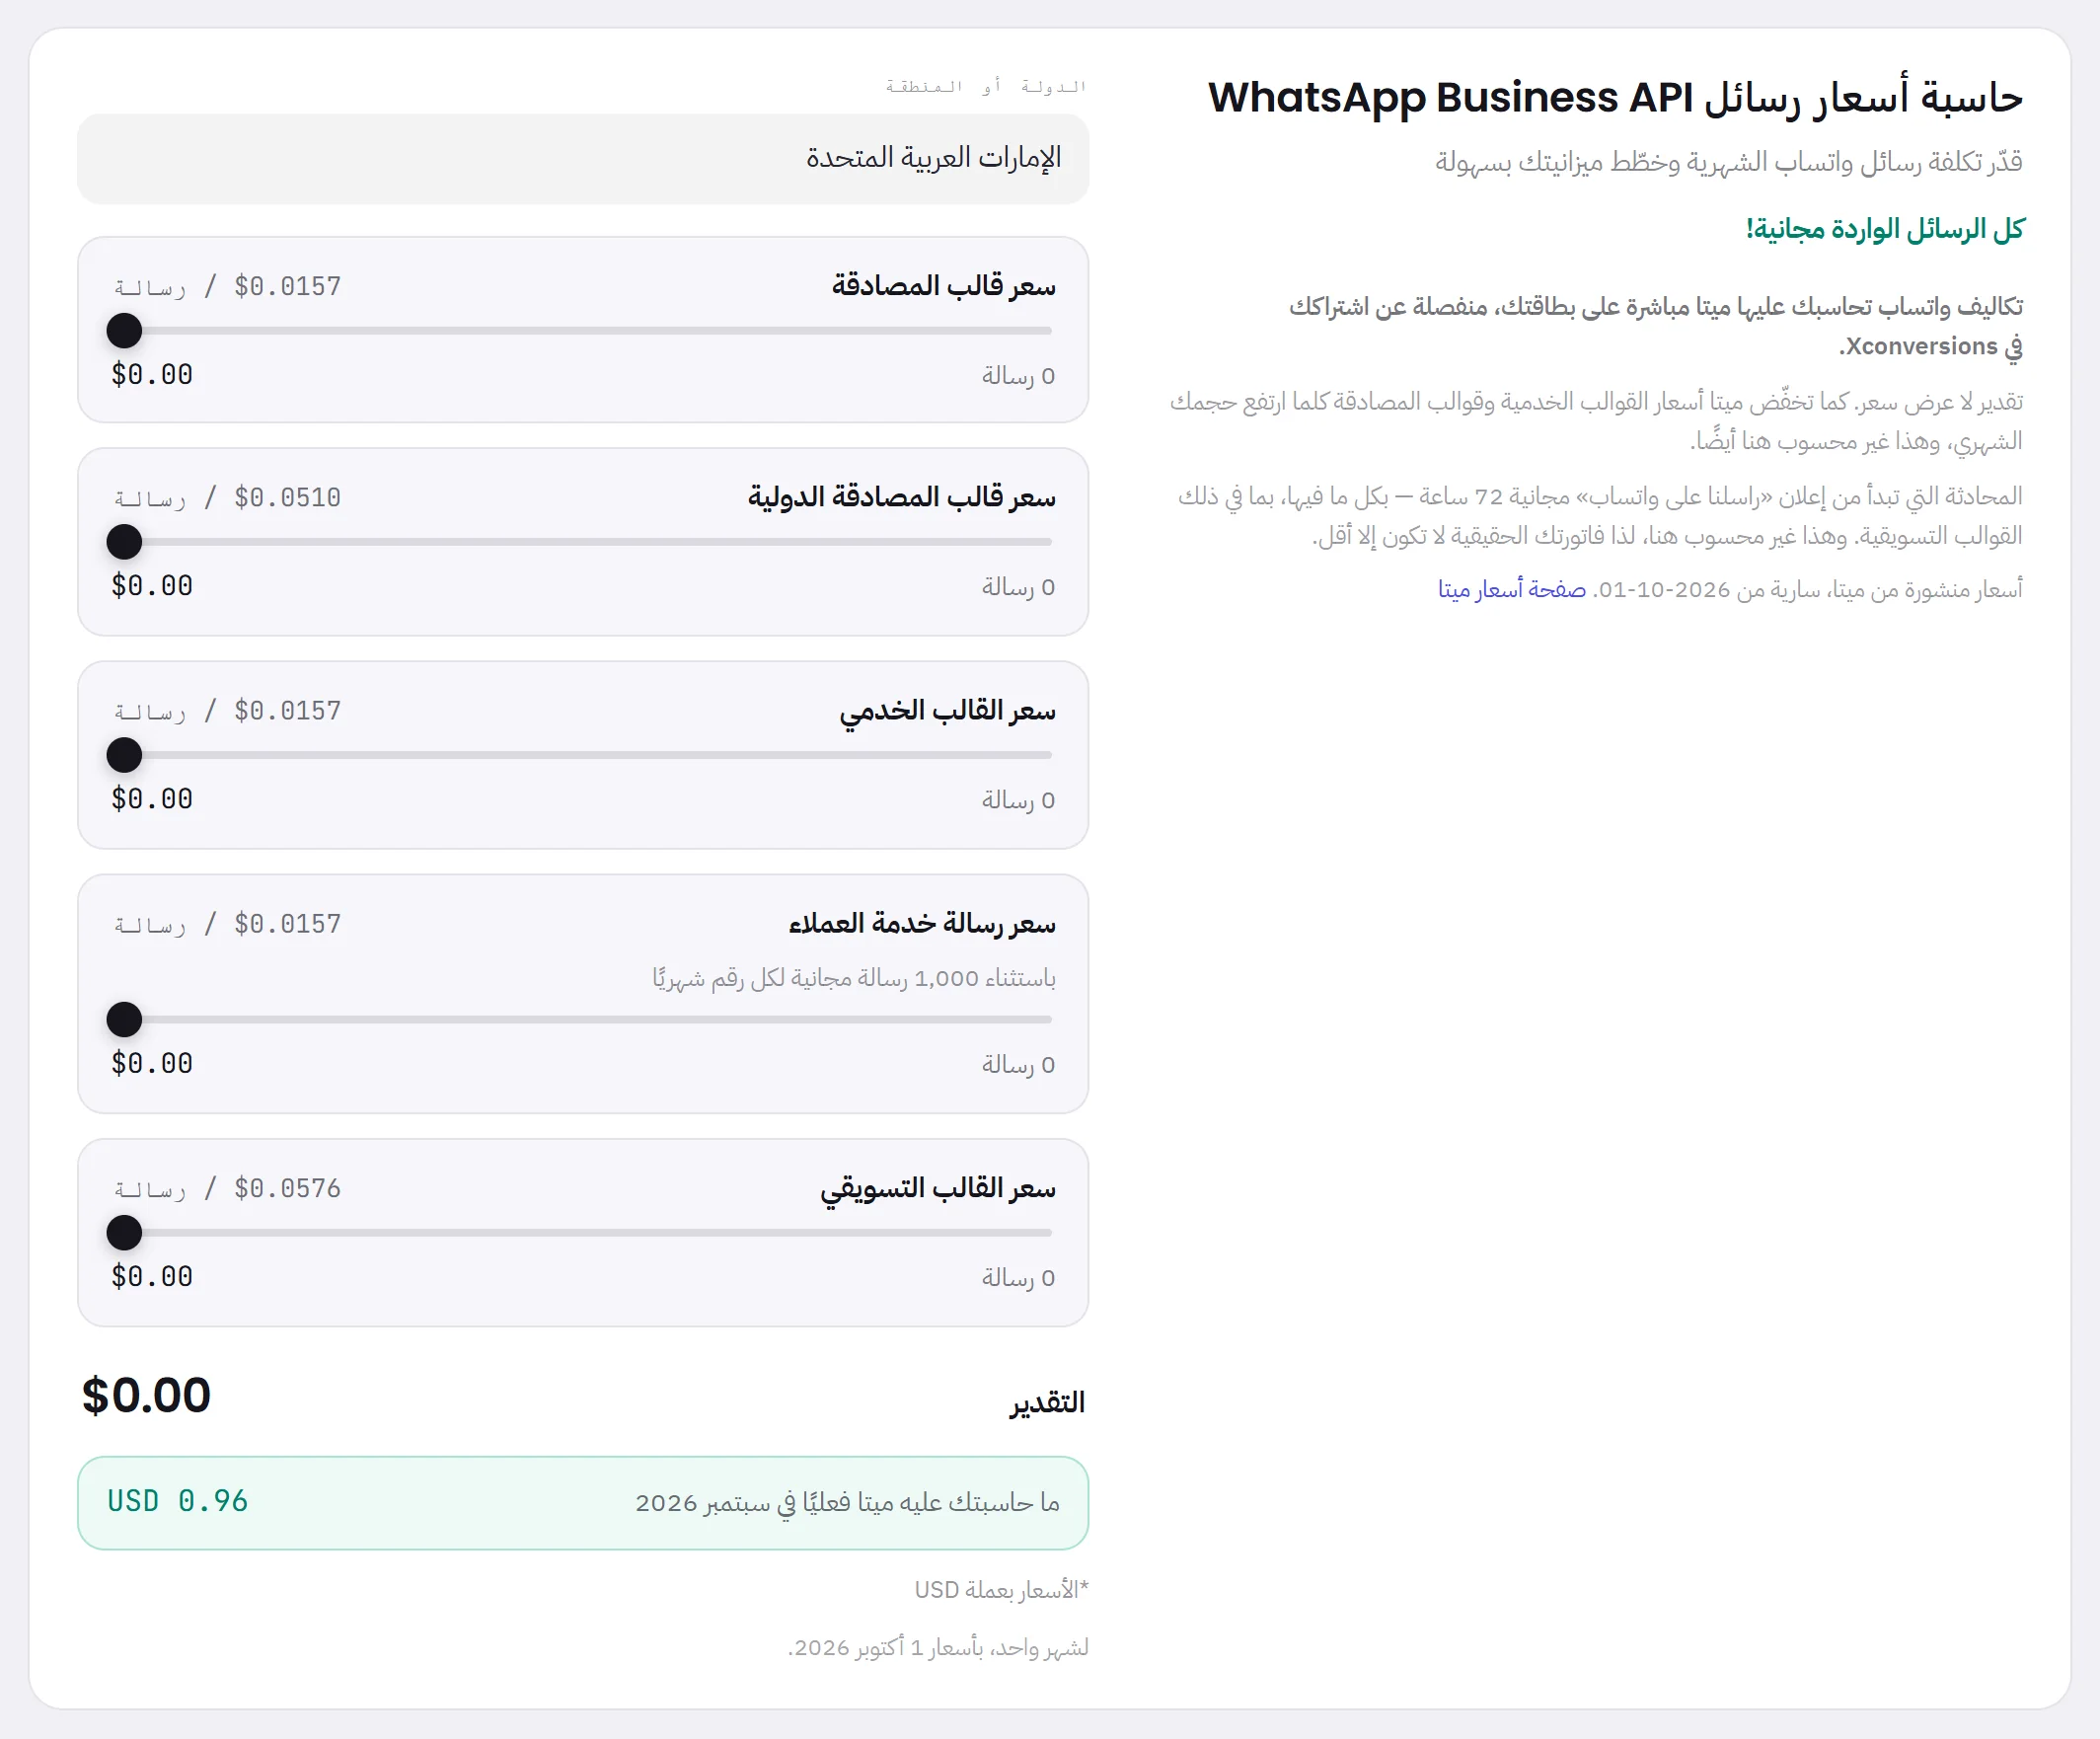Click the سعر قالب المصادقة الدولية slider handle
Screen dimensions: 2100x1739
124,542
